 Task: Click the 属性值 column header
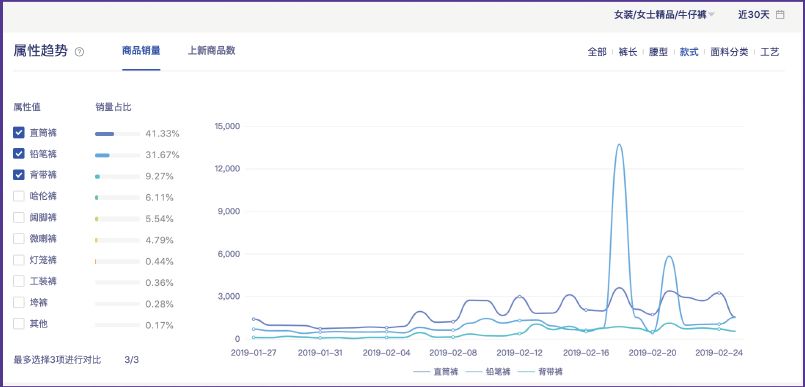pyautogui.click(x=27, y=107)
